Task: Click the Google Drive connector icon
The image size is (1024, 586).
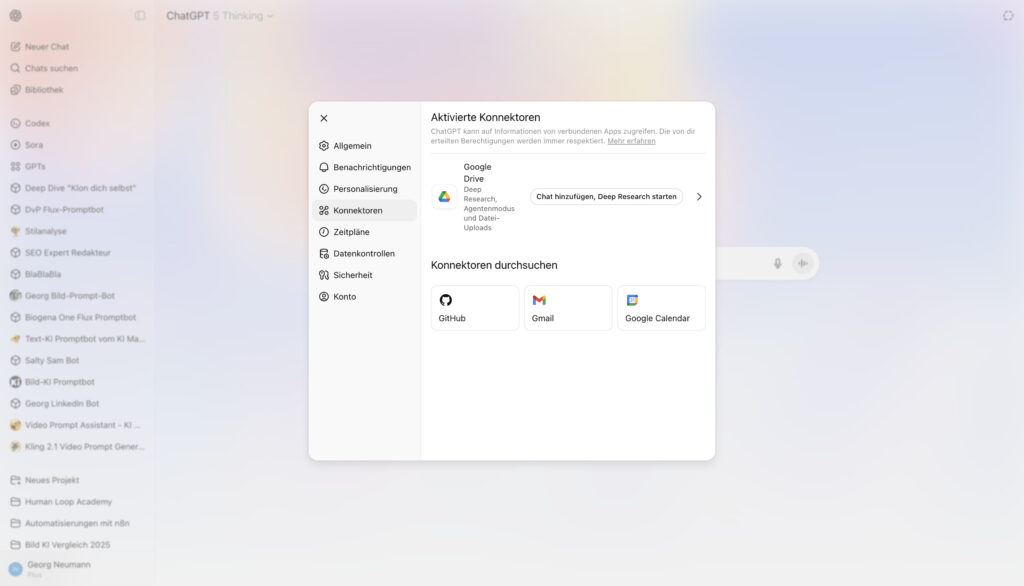Action: pyautogui.click(x=444, y=197)
